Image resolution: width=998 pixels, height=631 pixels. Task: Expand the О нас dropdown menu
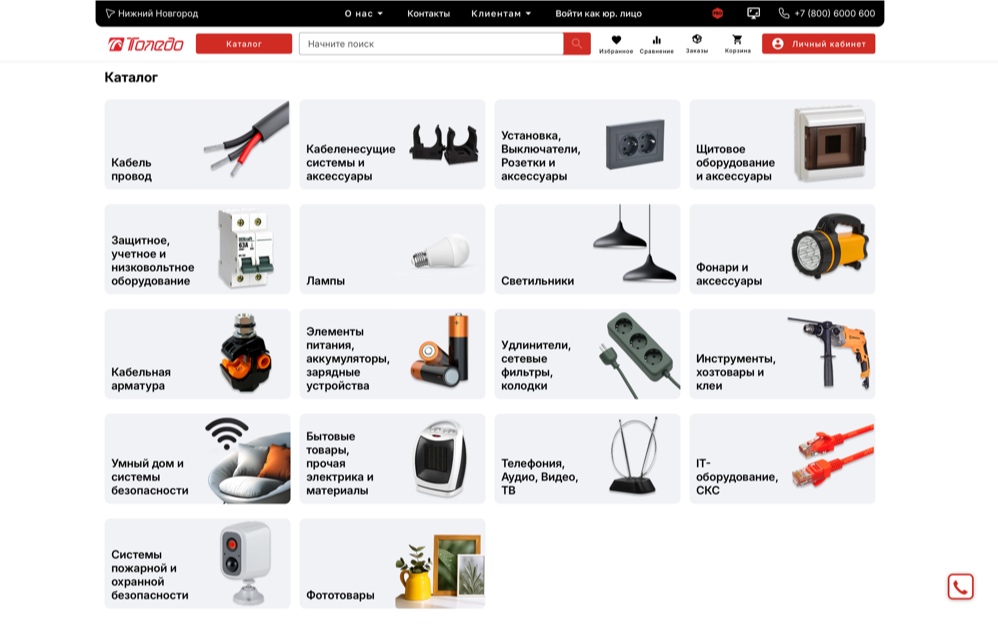(363, 14)
